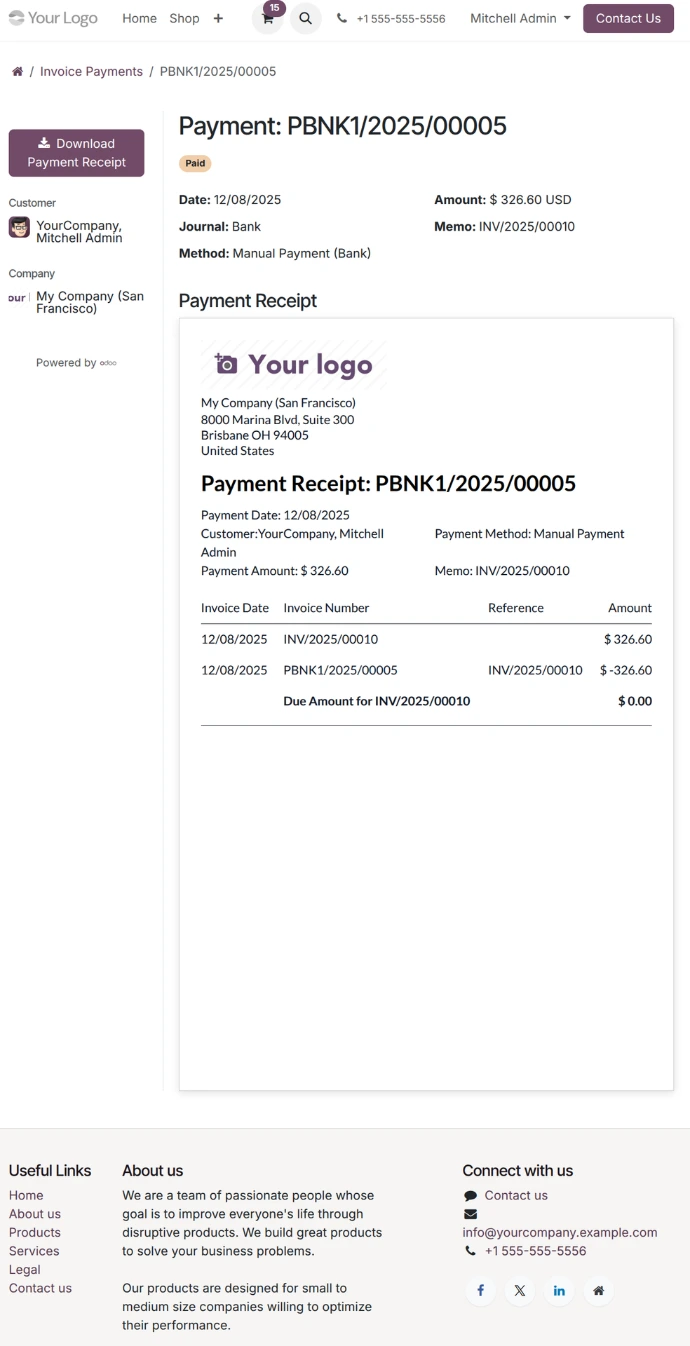Go to the Home menu item
This screenshot has width=690, height=1346.
point(139,19)
